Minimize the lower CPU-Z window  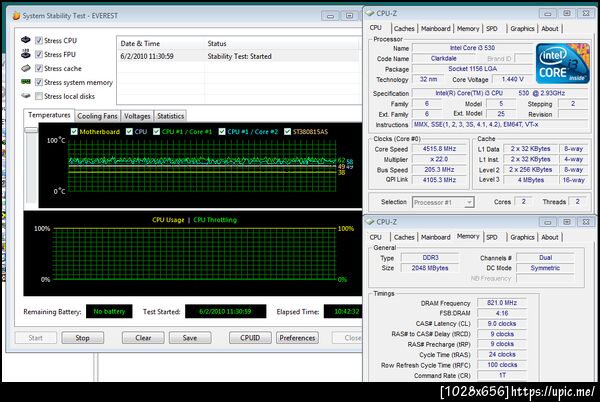click(x=548, y=222)
